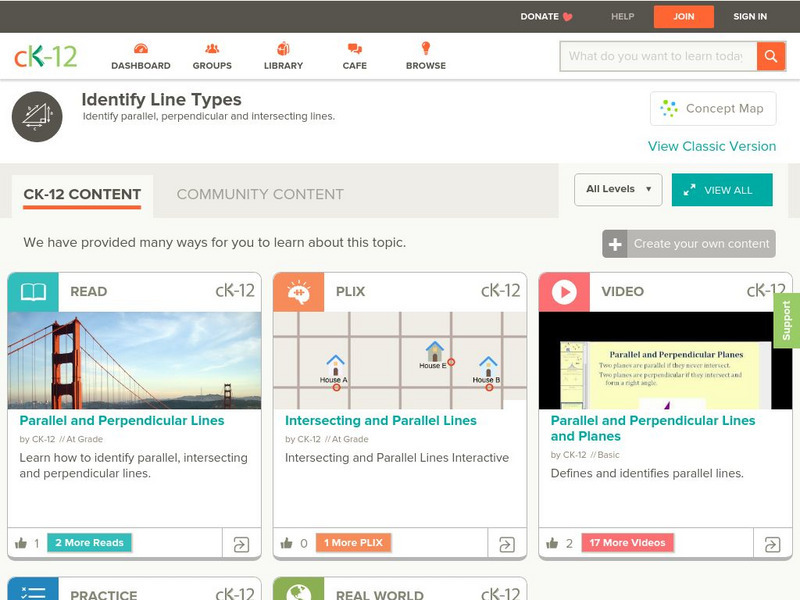
Task: Click HELP in the top bar
Action: point(622,16)
